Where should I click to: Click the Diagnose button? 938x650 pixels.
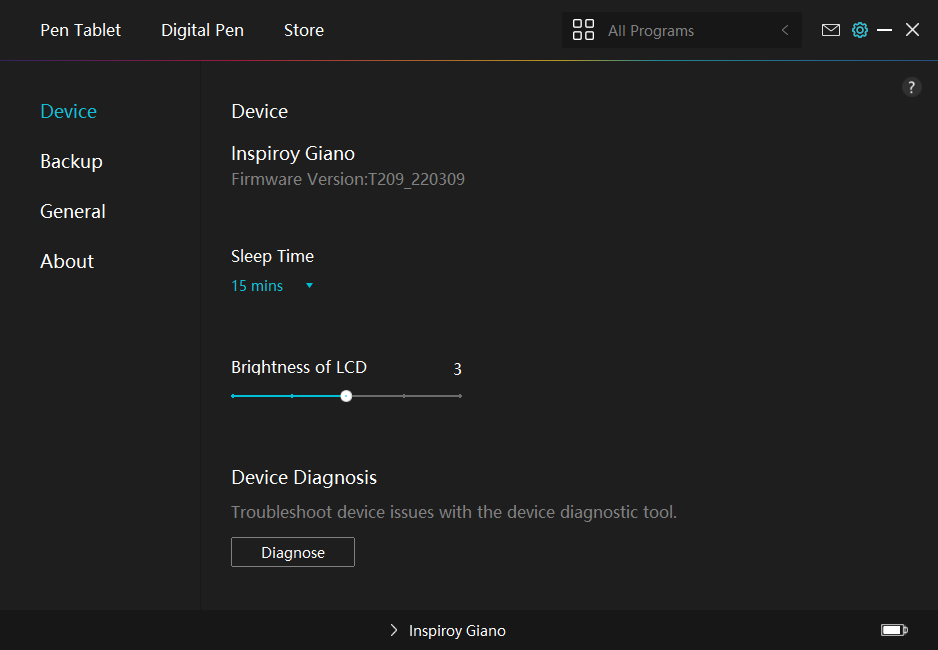coord(293,552)
